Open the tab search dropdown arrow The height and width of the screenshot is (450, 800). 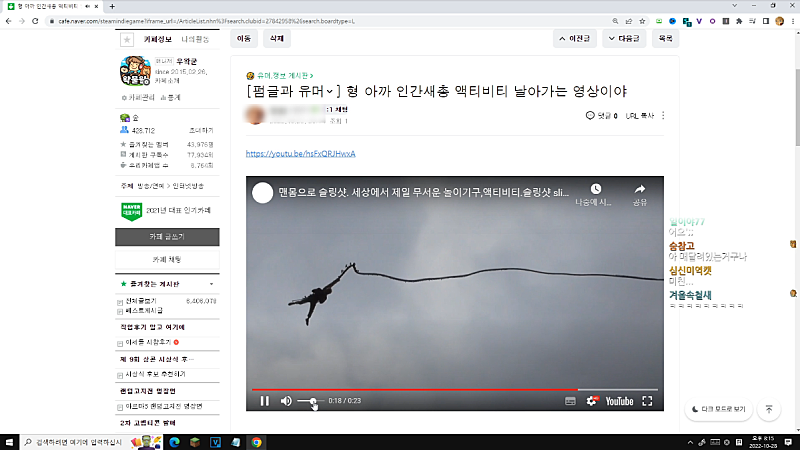pos(735,6)
